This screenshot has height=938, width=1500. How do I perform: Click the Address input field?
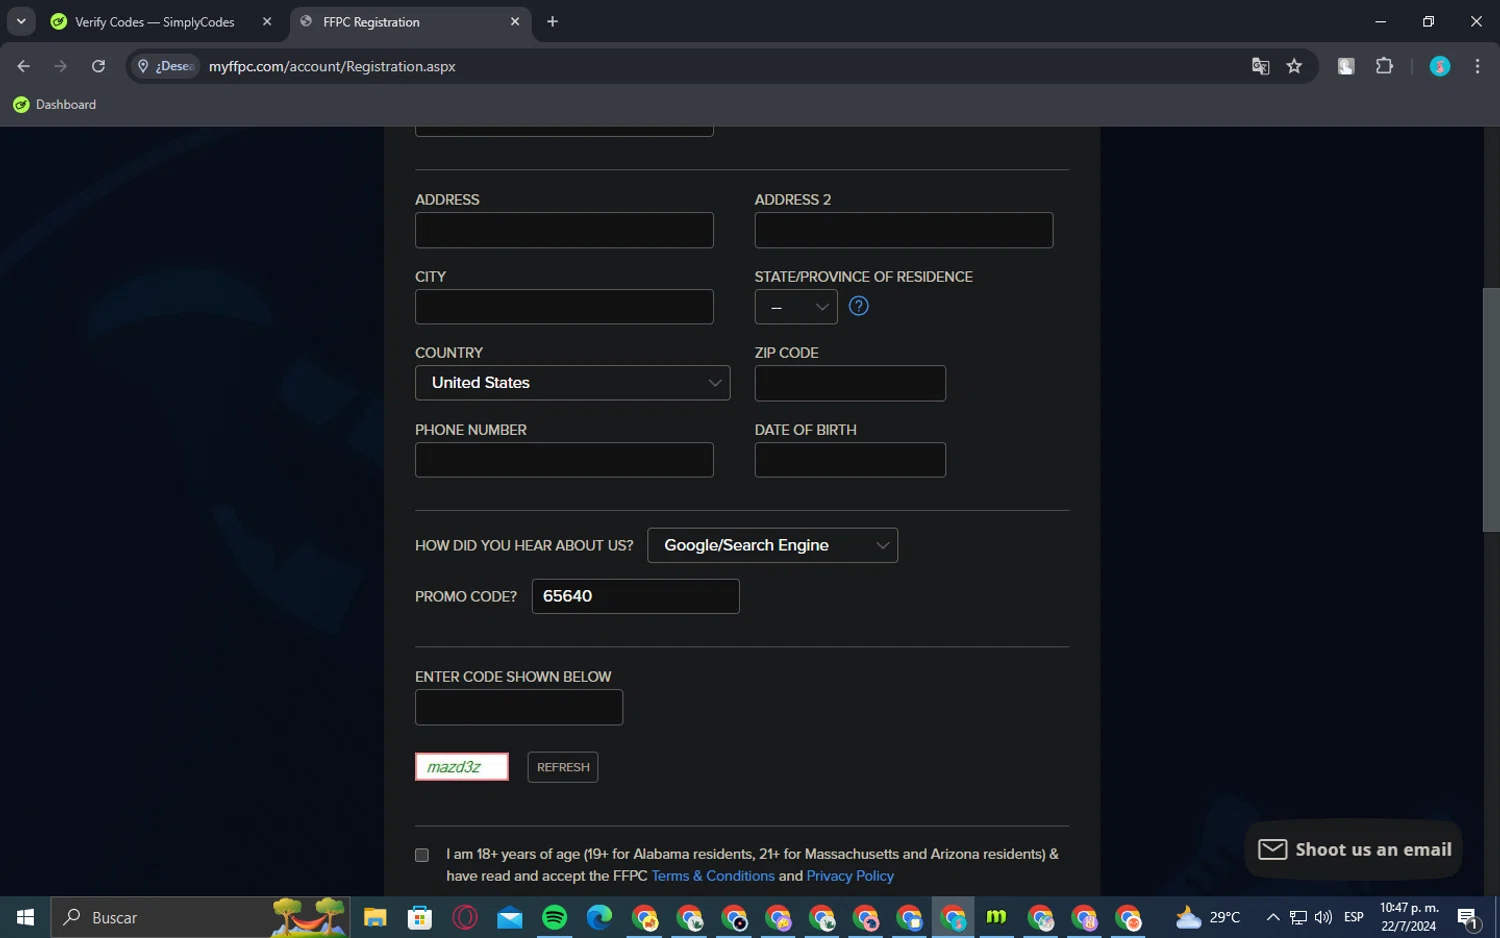pos(564,230)
